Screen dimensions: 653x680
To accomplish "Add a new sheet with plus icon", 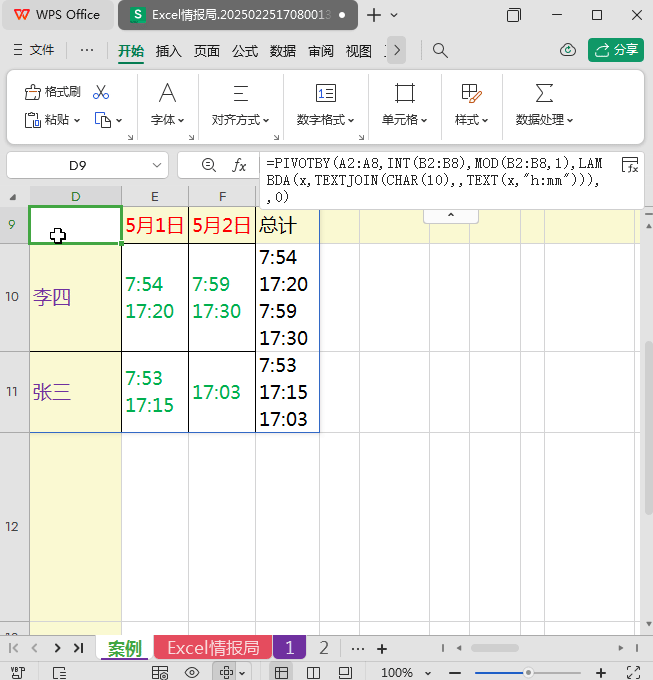I will tap(381, 648).
